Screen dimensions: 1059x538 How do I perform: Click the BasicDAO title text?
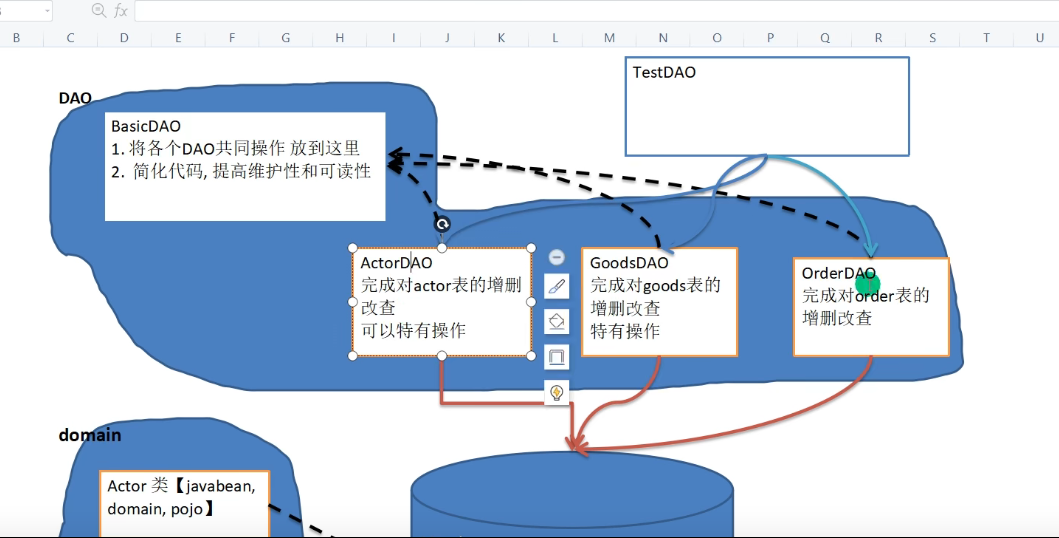tap(146, 126)
